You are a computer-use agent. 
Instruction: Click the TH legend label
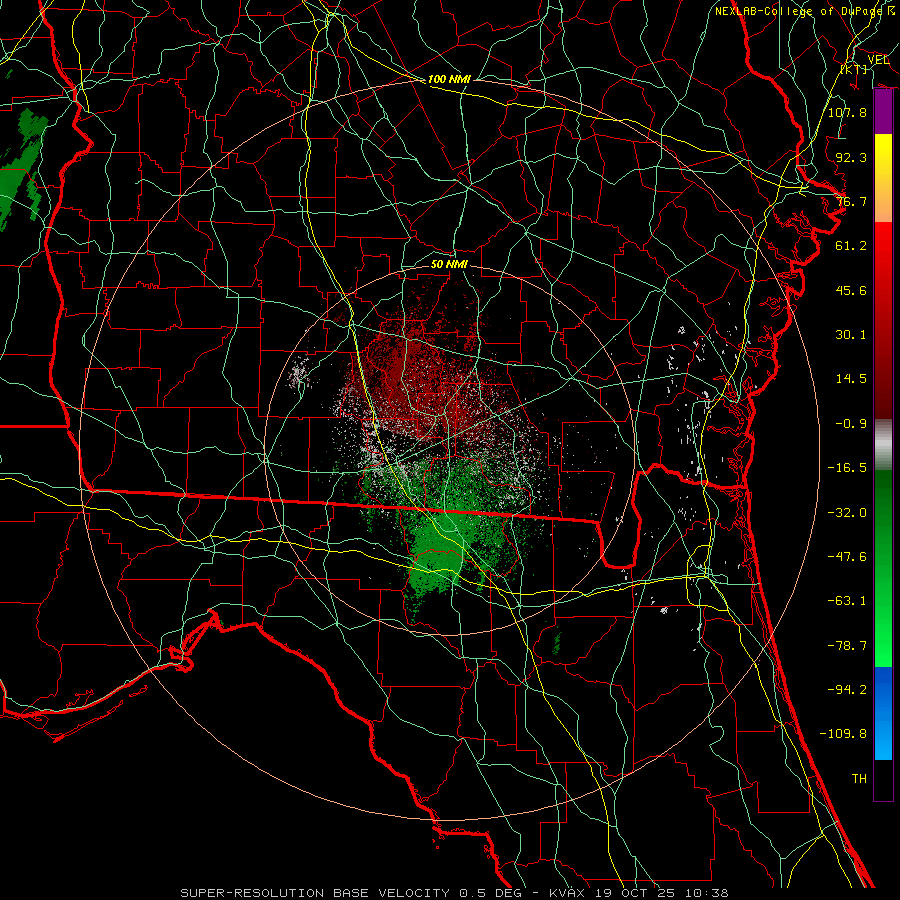(859, 778)
